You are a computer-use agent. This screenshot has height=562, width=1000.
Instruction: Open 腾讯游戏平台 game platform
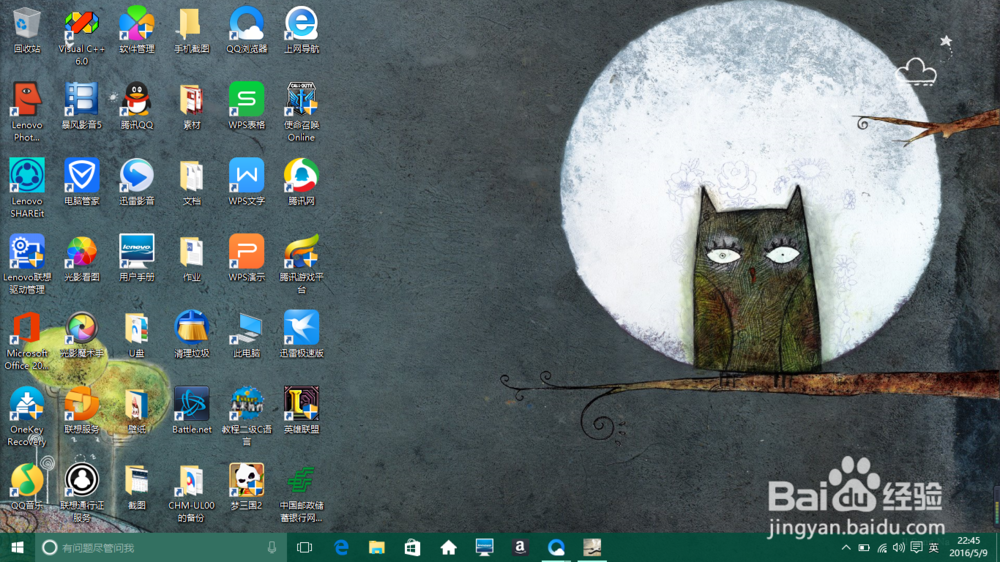pos(301,264)
